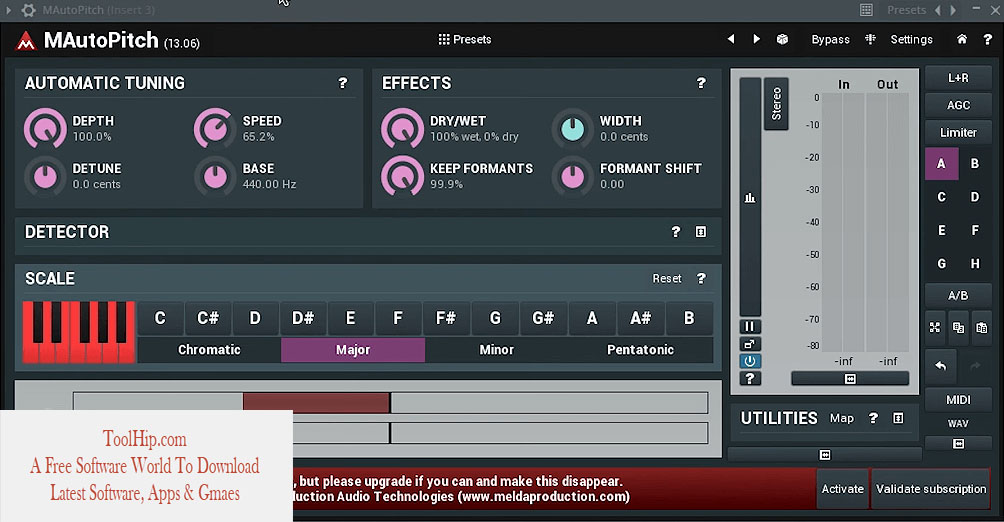Viewport: 1004px width, 522px height.
Task: Show help for the Effects panel
Action: point(701,83)
